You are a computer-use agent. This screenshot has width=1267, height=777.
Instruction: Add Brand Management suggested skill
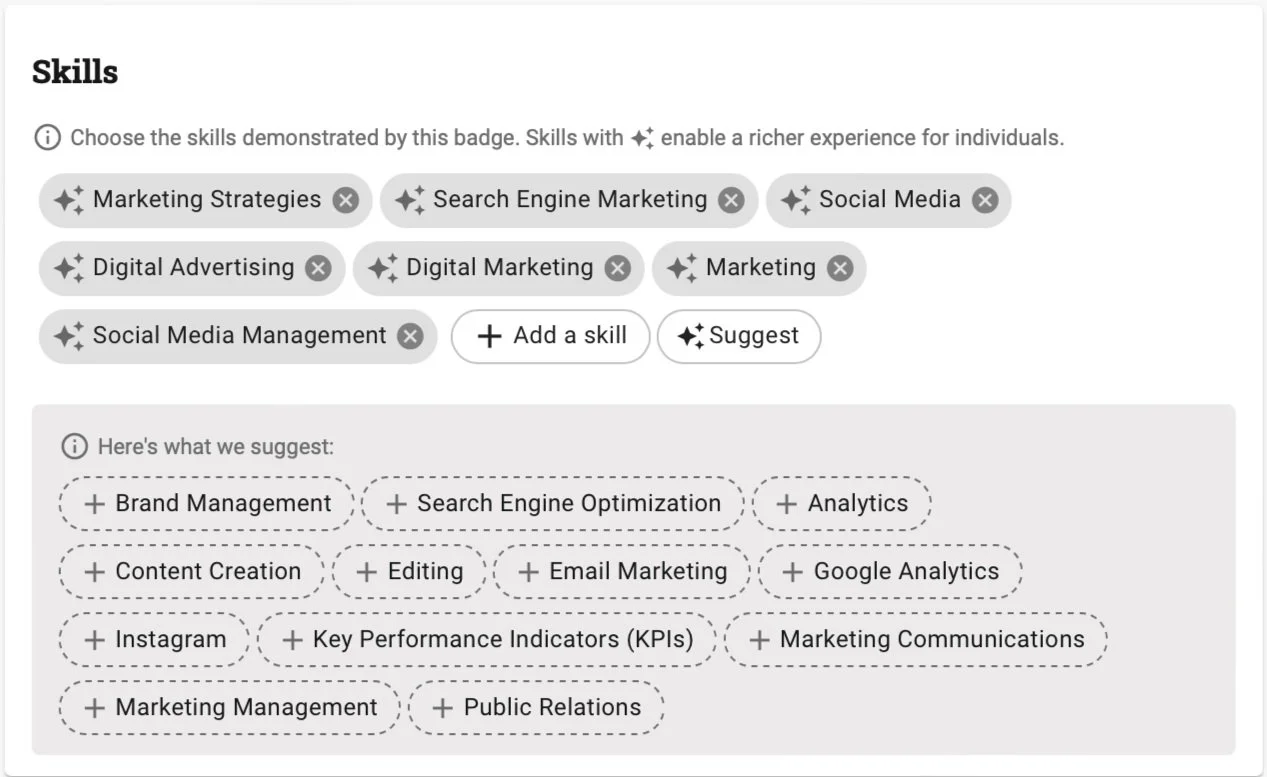[x=207, y=504]
